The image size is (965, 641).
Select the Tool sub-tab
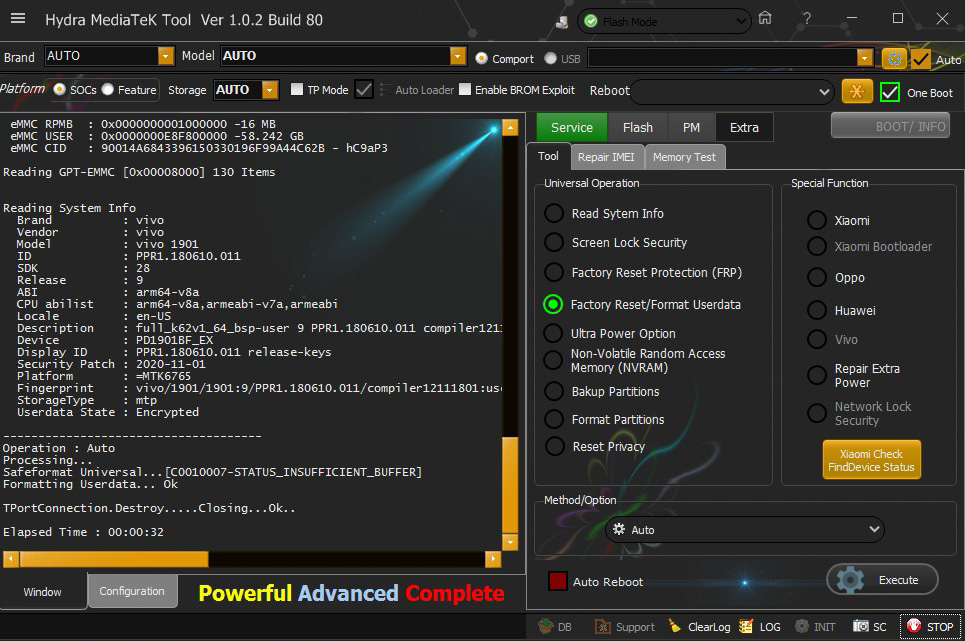548,156
